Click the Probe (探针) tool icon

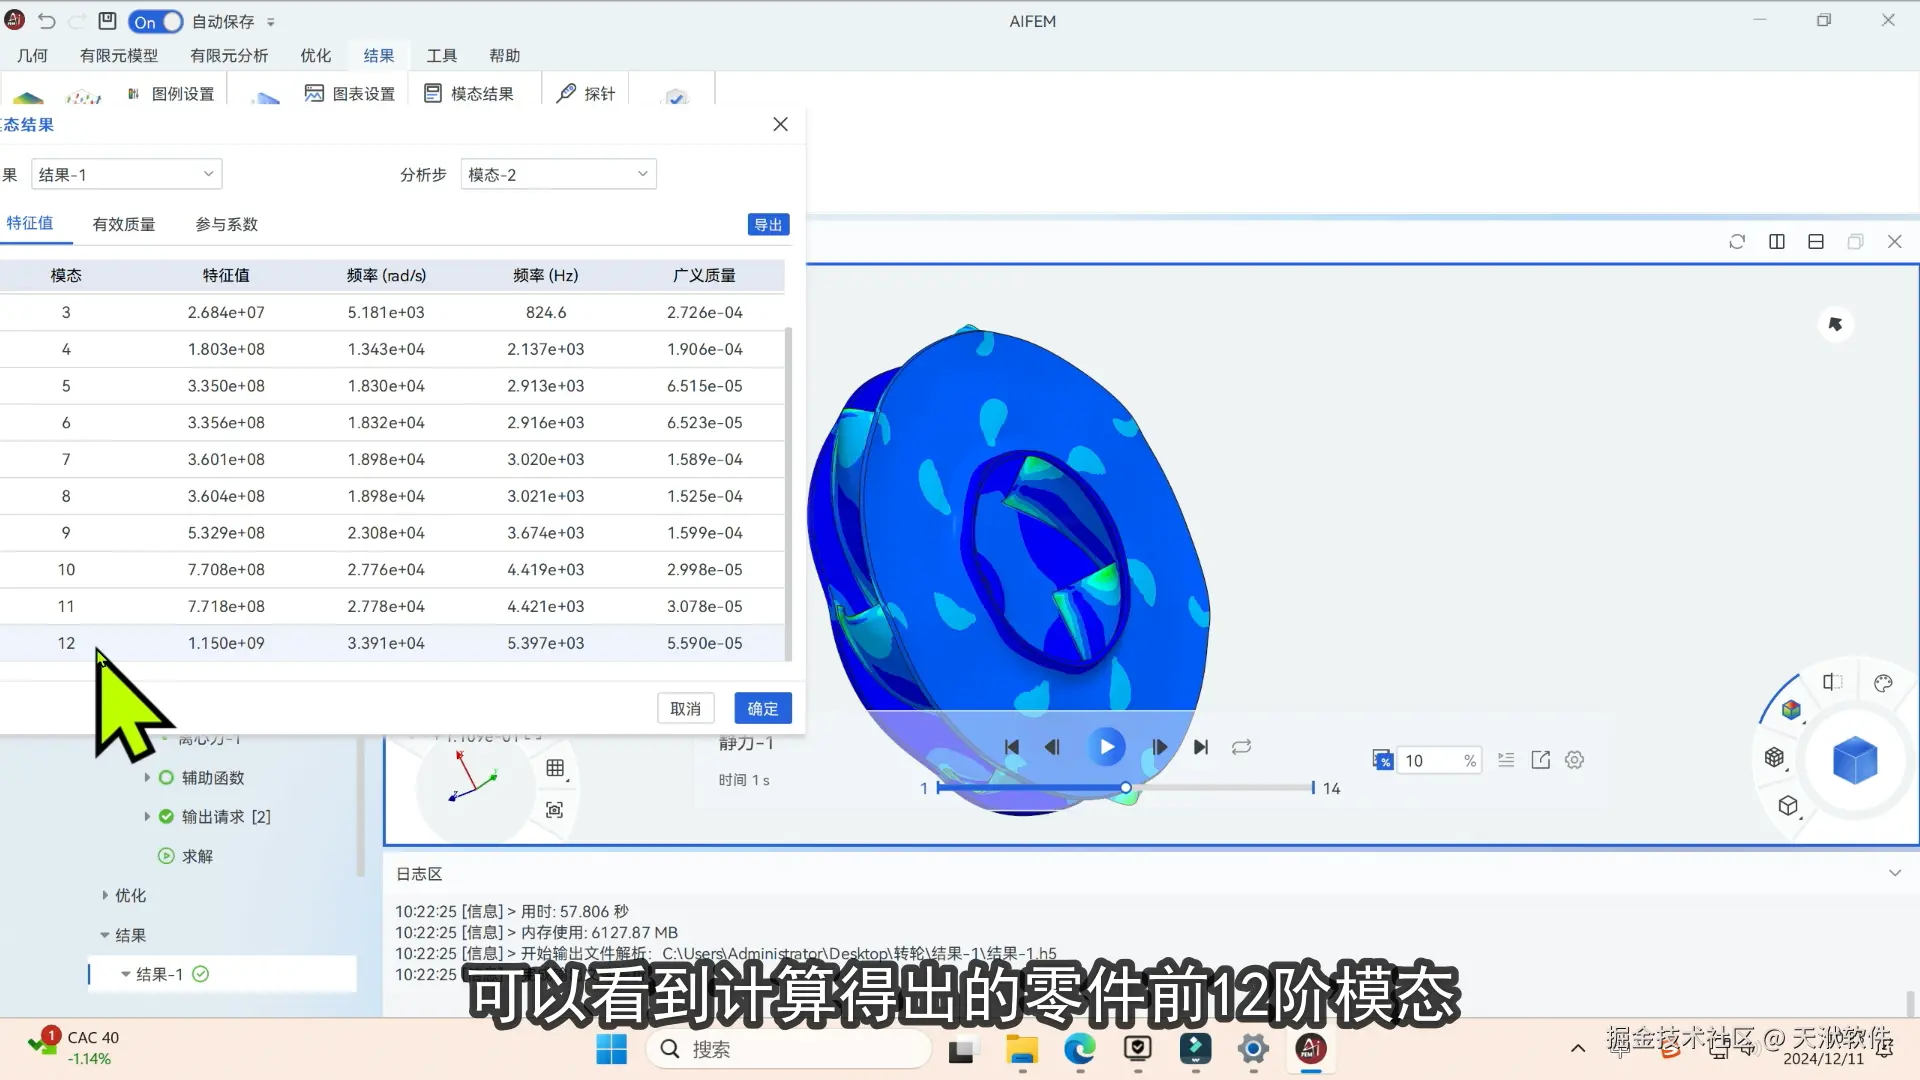pyautogui.click(x=567, y=93)
